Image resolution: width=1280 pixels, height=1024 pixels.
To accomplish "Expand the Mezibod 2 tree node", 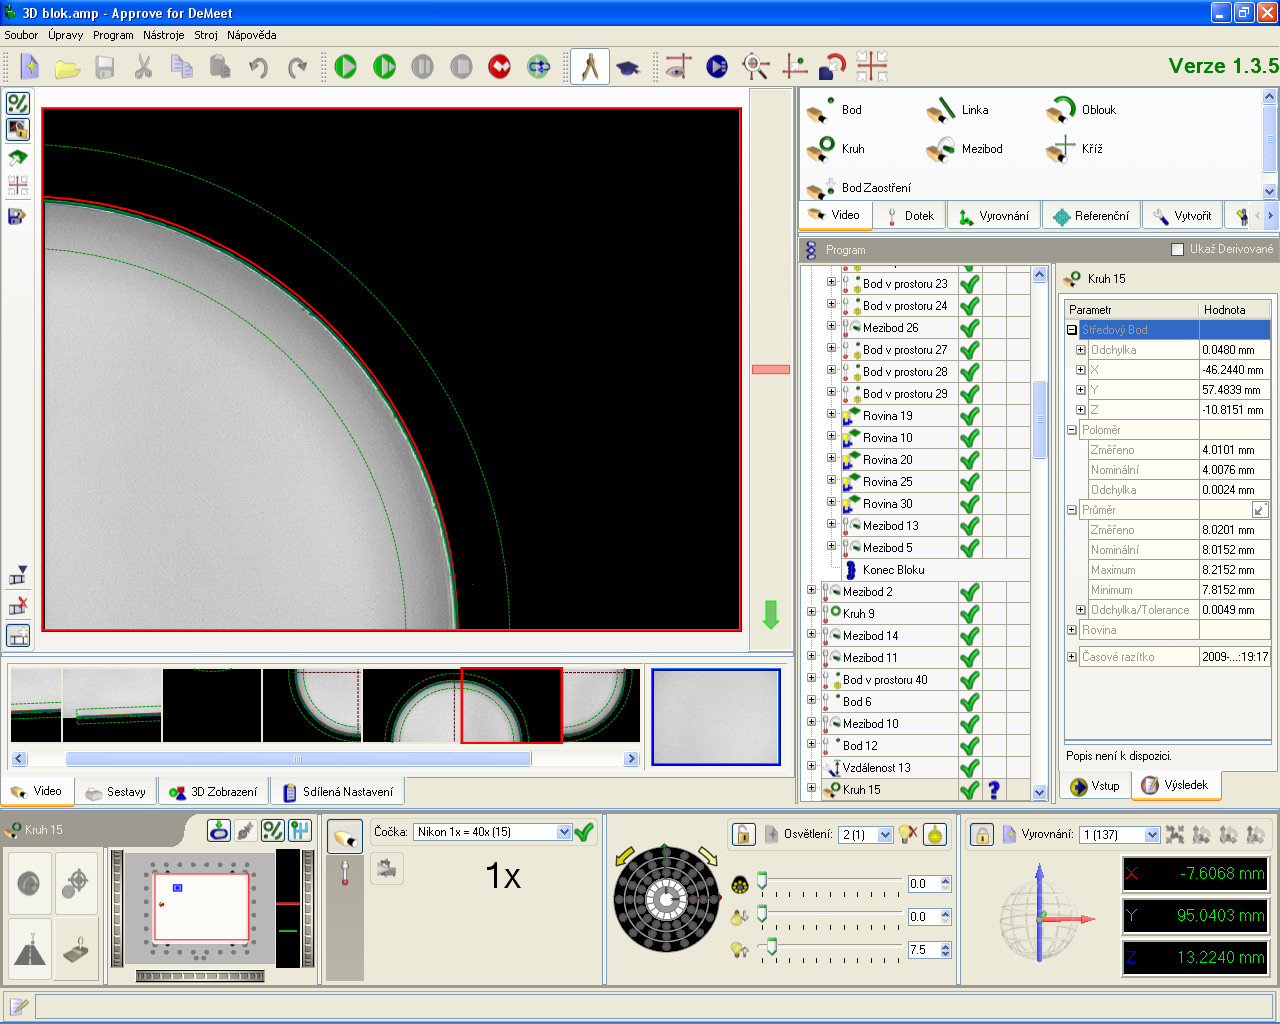I will tap(812, 590).
